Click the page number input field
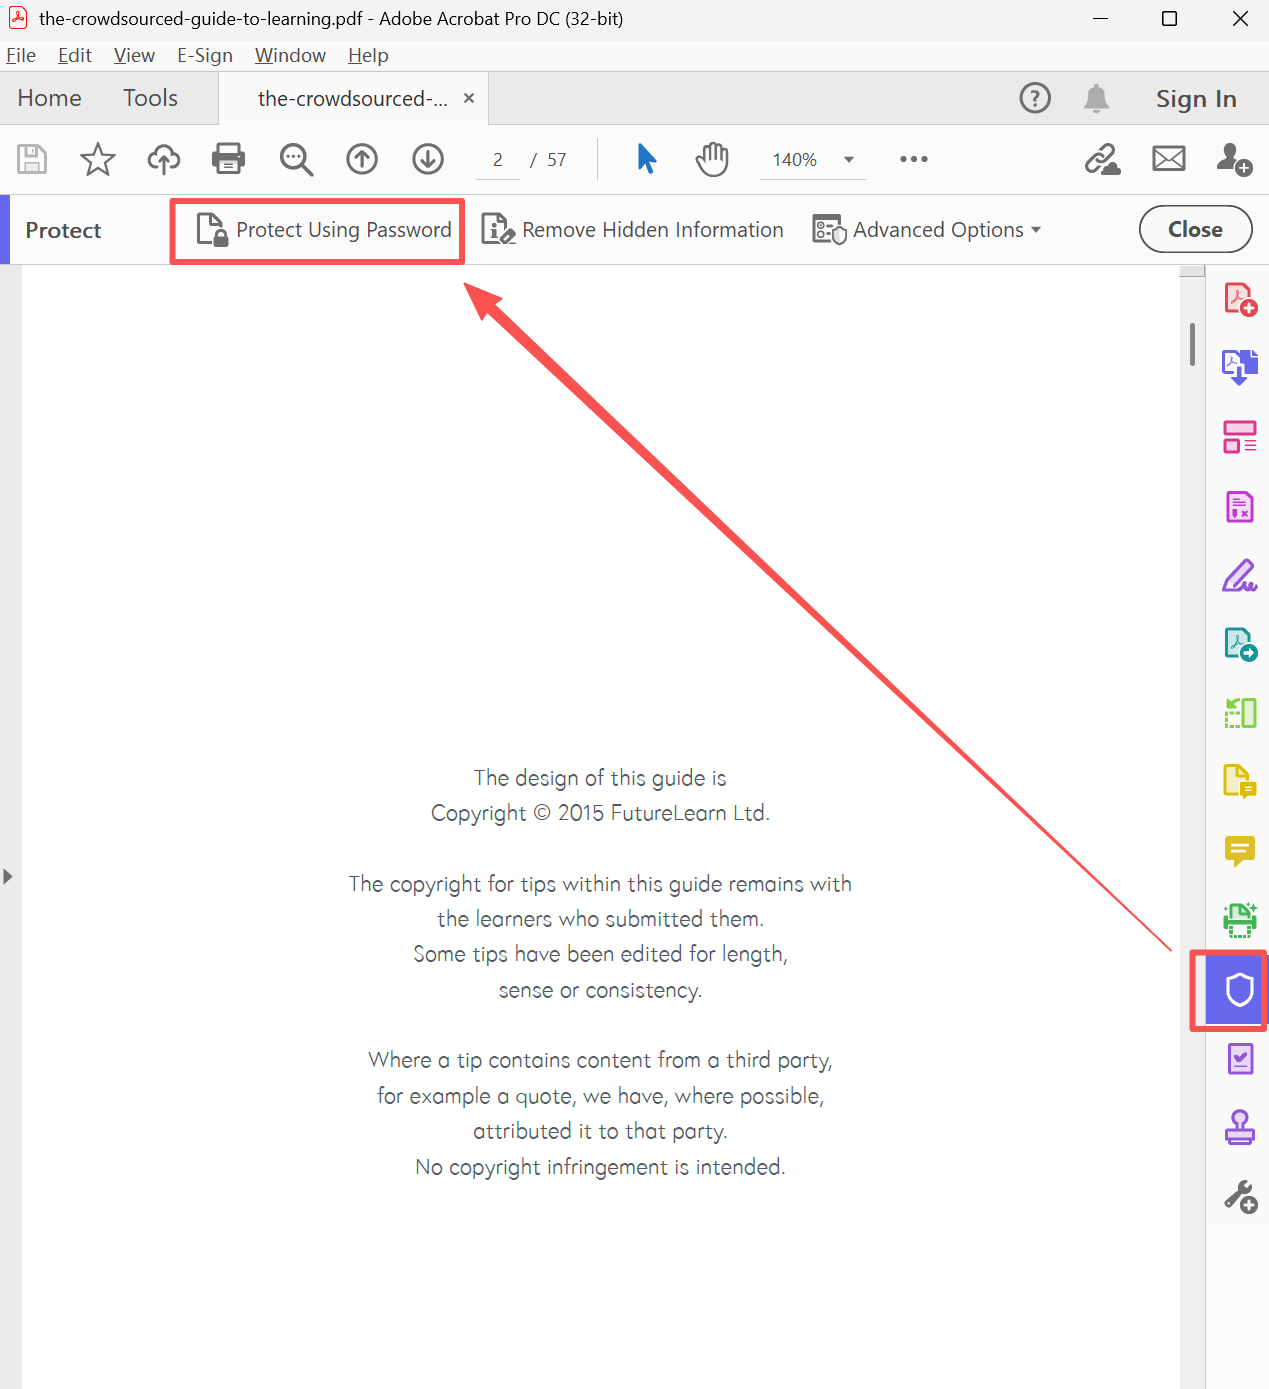 click(497, 160)
